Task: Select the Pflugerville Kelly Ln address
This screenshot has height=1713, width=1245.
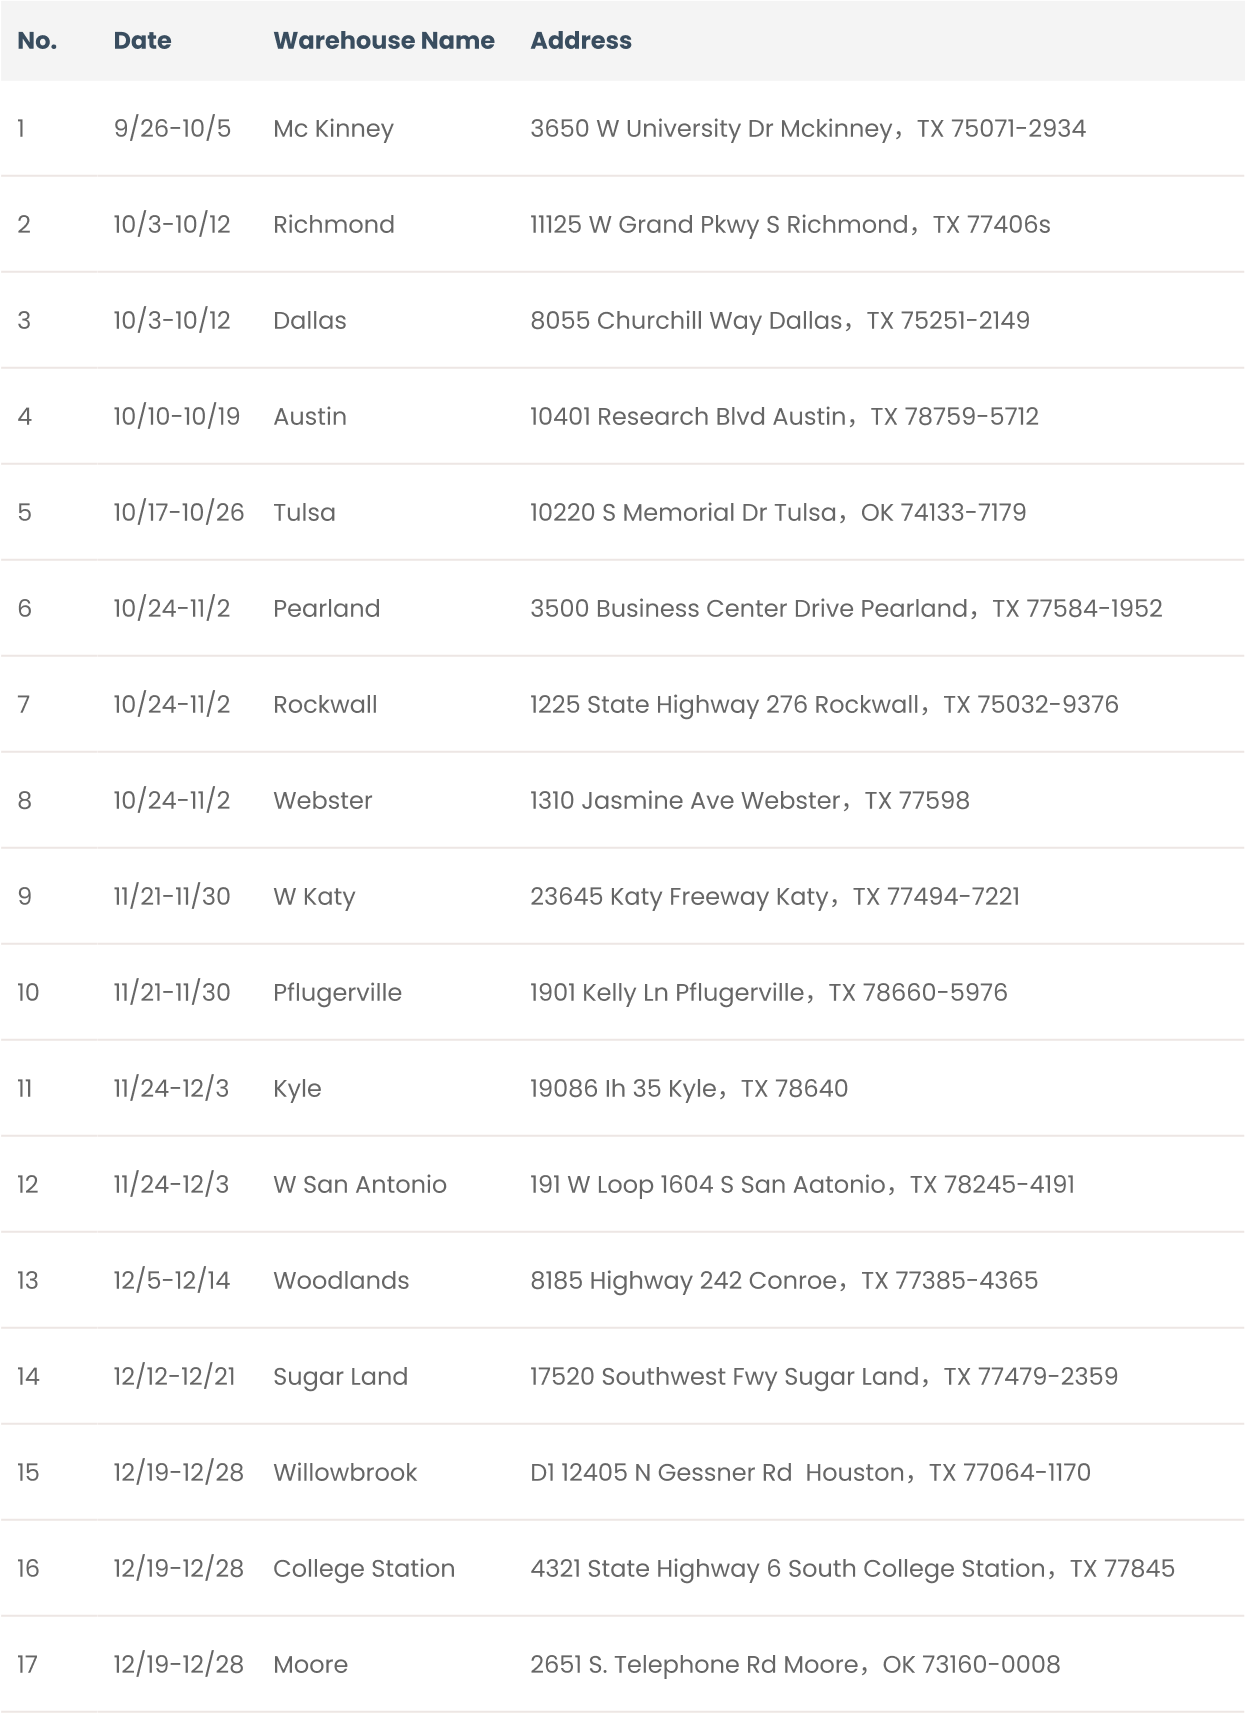Action: click(768, 993)
